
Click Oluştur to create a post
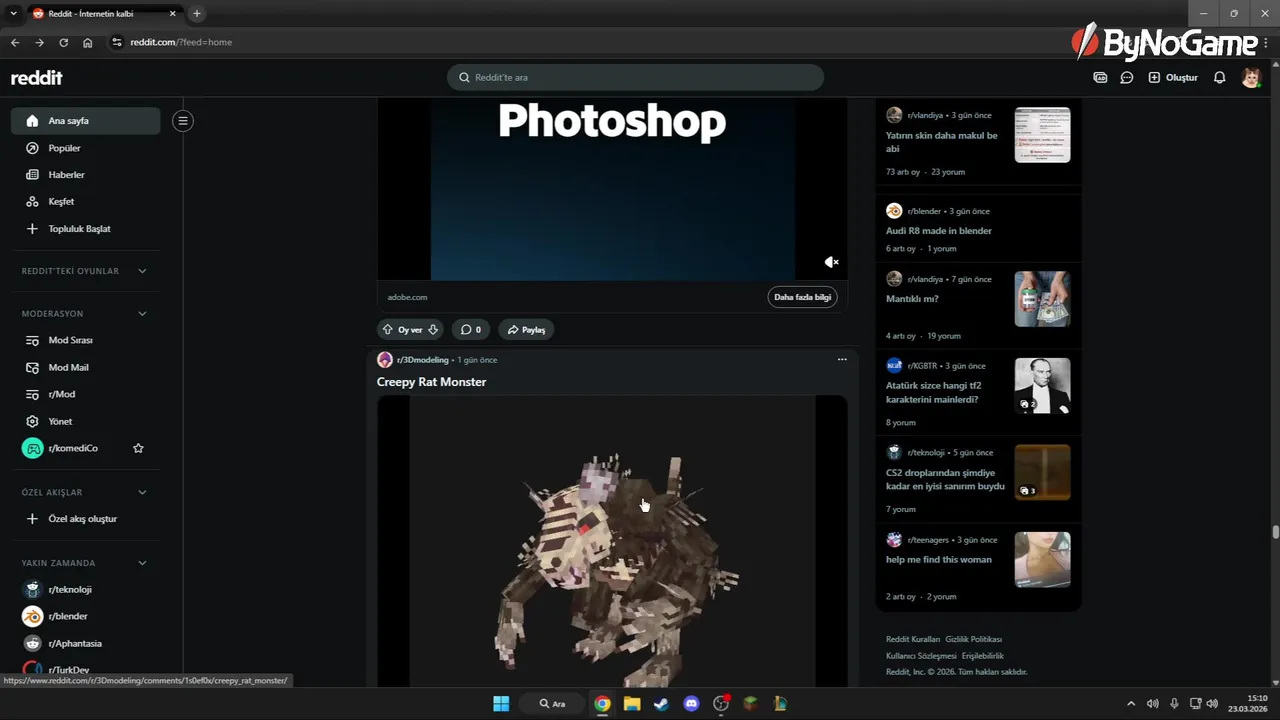pyautogui.click(x=1172, y=78)
